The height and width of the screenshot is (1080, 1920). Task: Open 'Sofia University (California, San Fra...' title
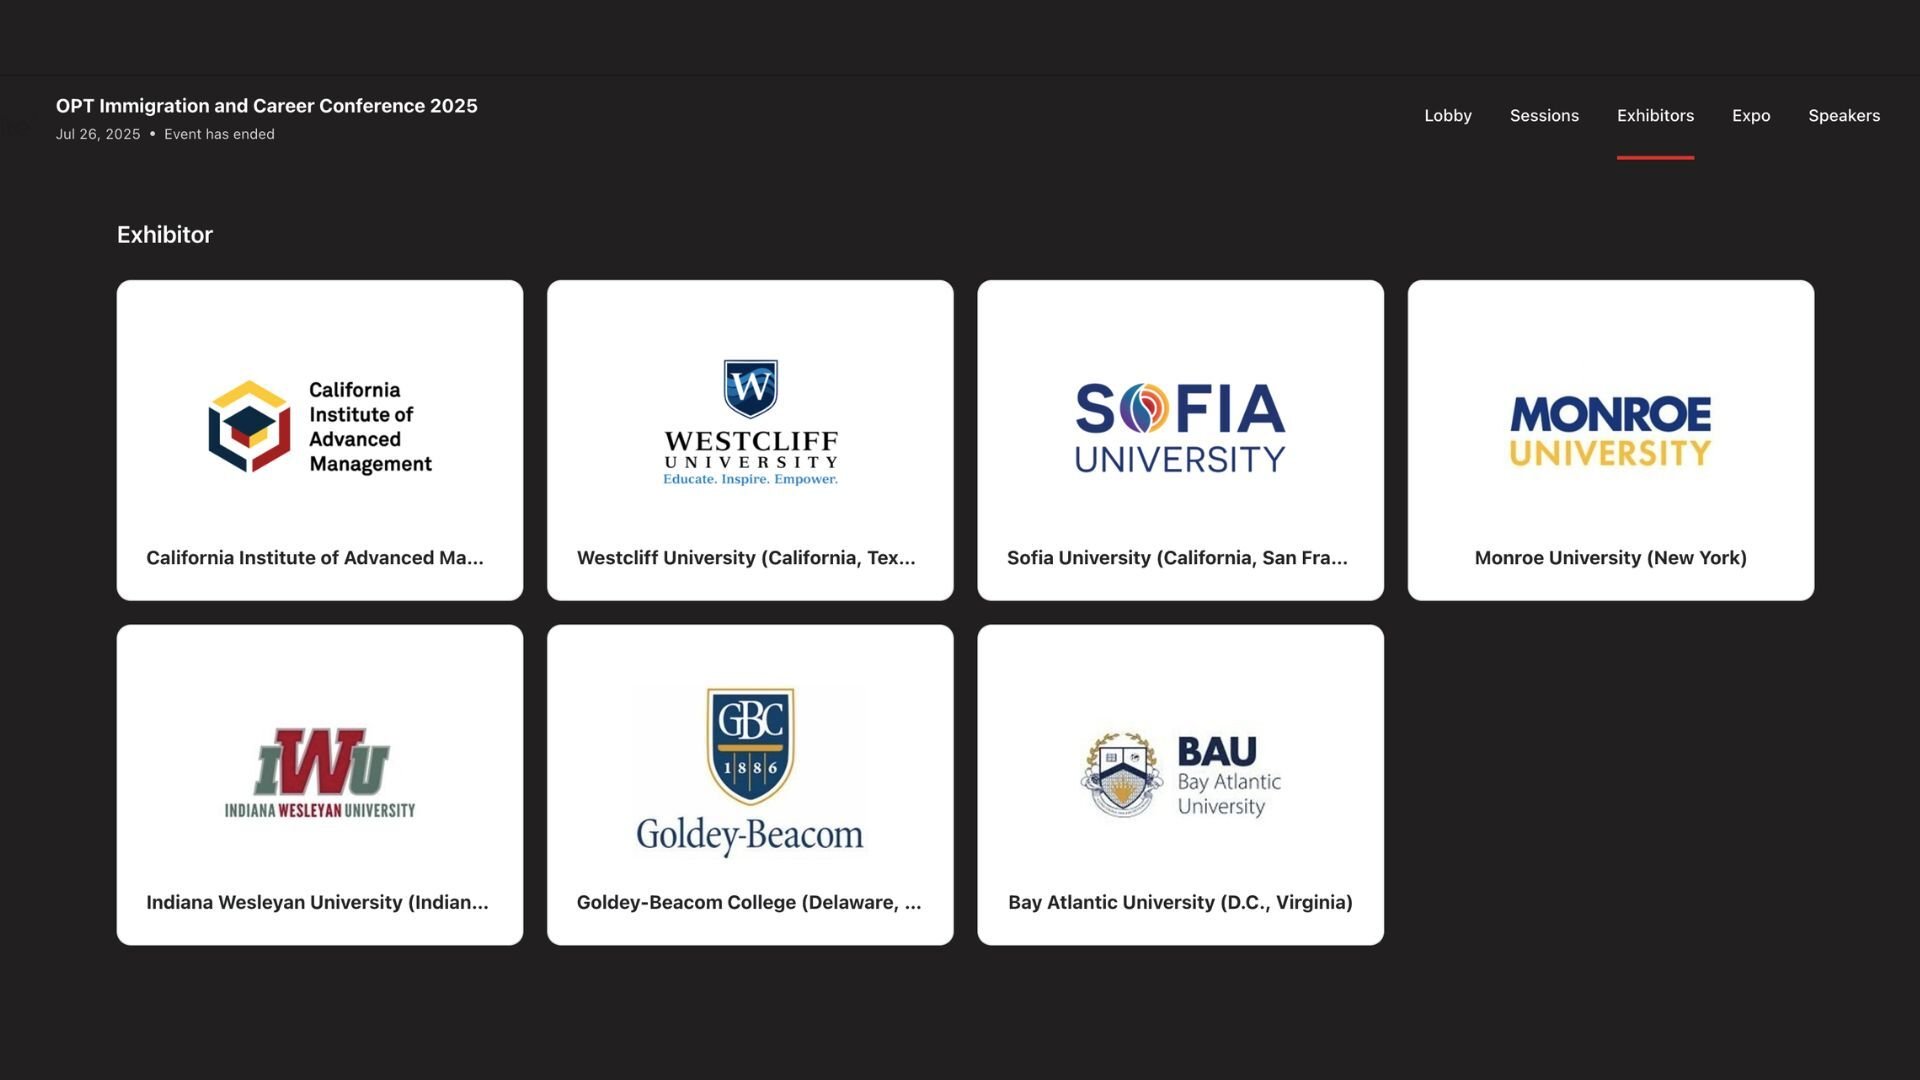(x=1177, y=558)
